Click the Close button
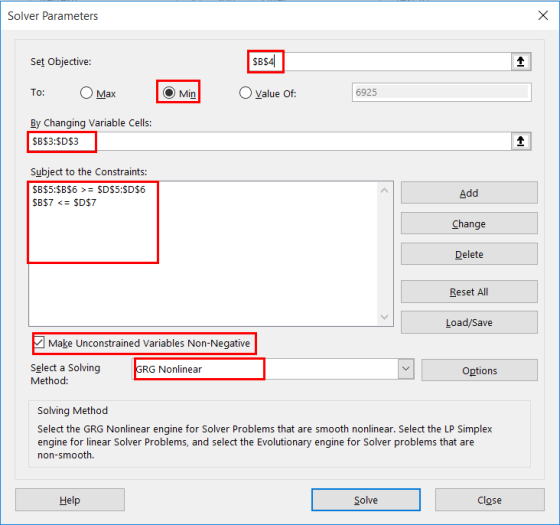The height and width of the screenshot is (525, 560). (x=489, y=500)
